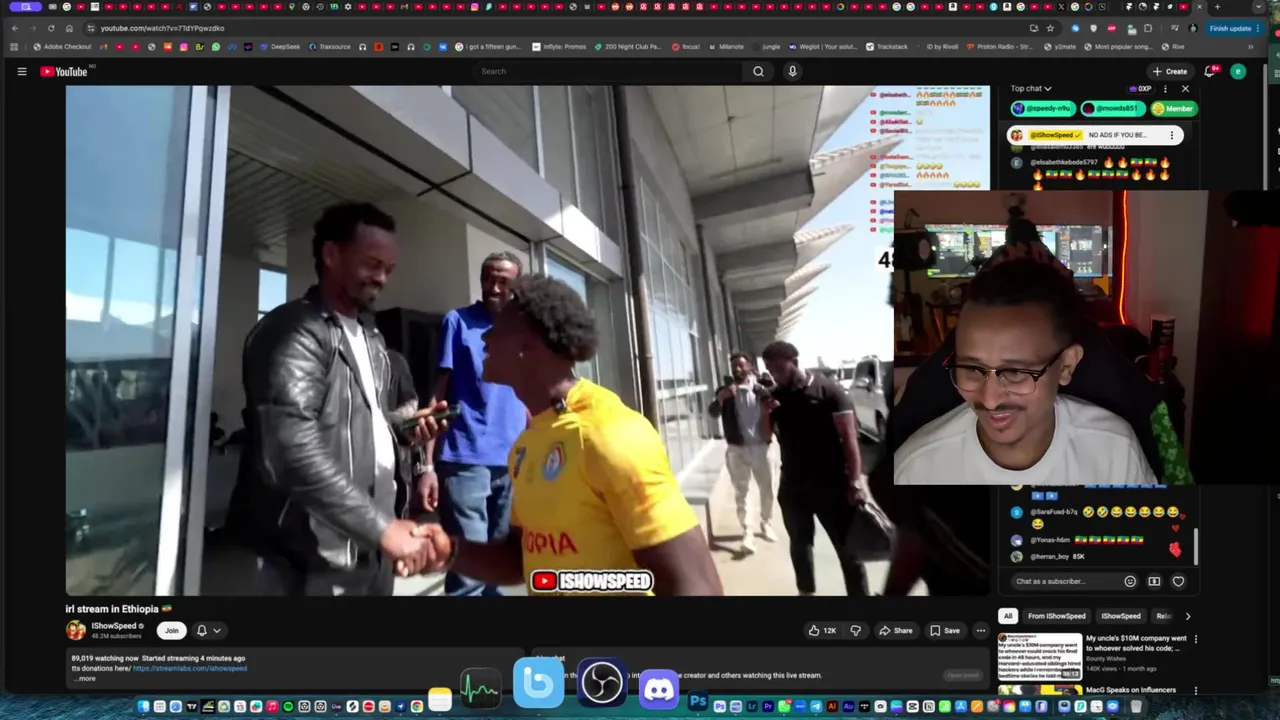Open pinned IShowSpeed message options

click(x=1172, y=135)
